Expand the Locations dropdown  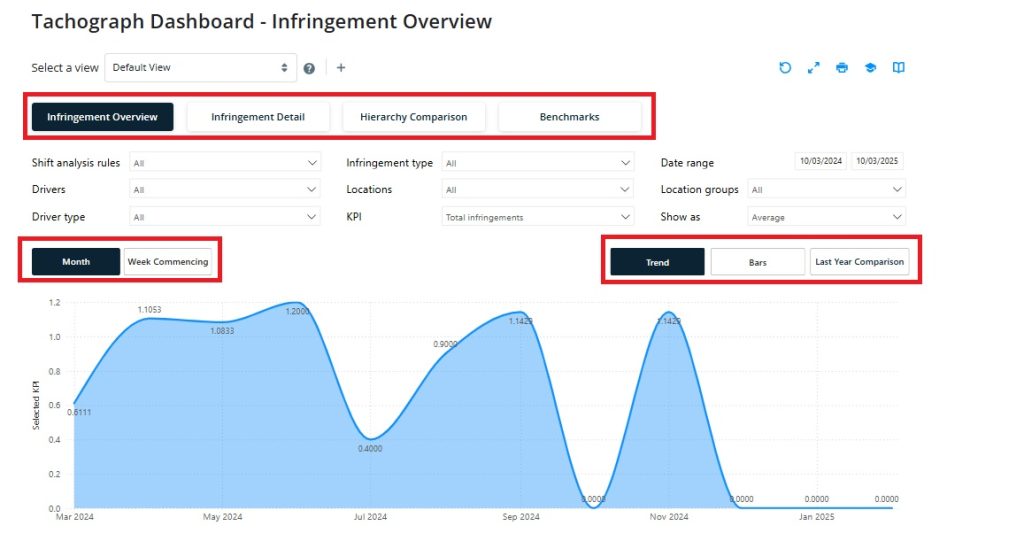(x=537, y=189)
